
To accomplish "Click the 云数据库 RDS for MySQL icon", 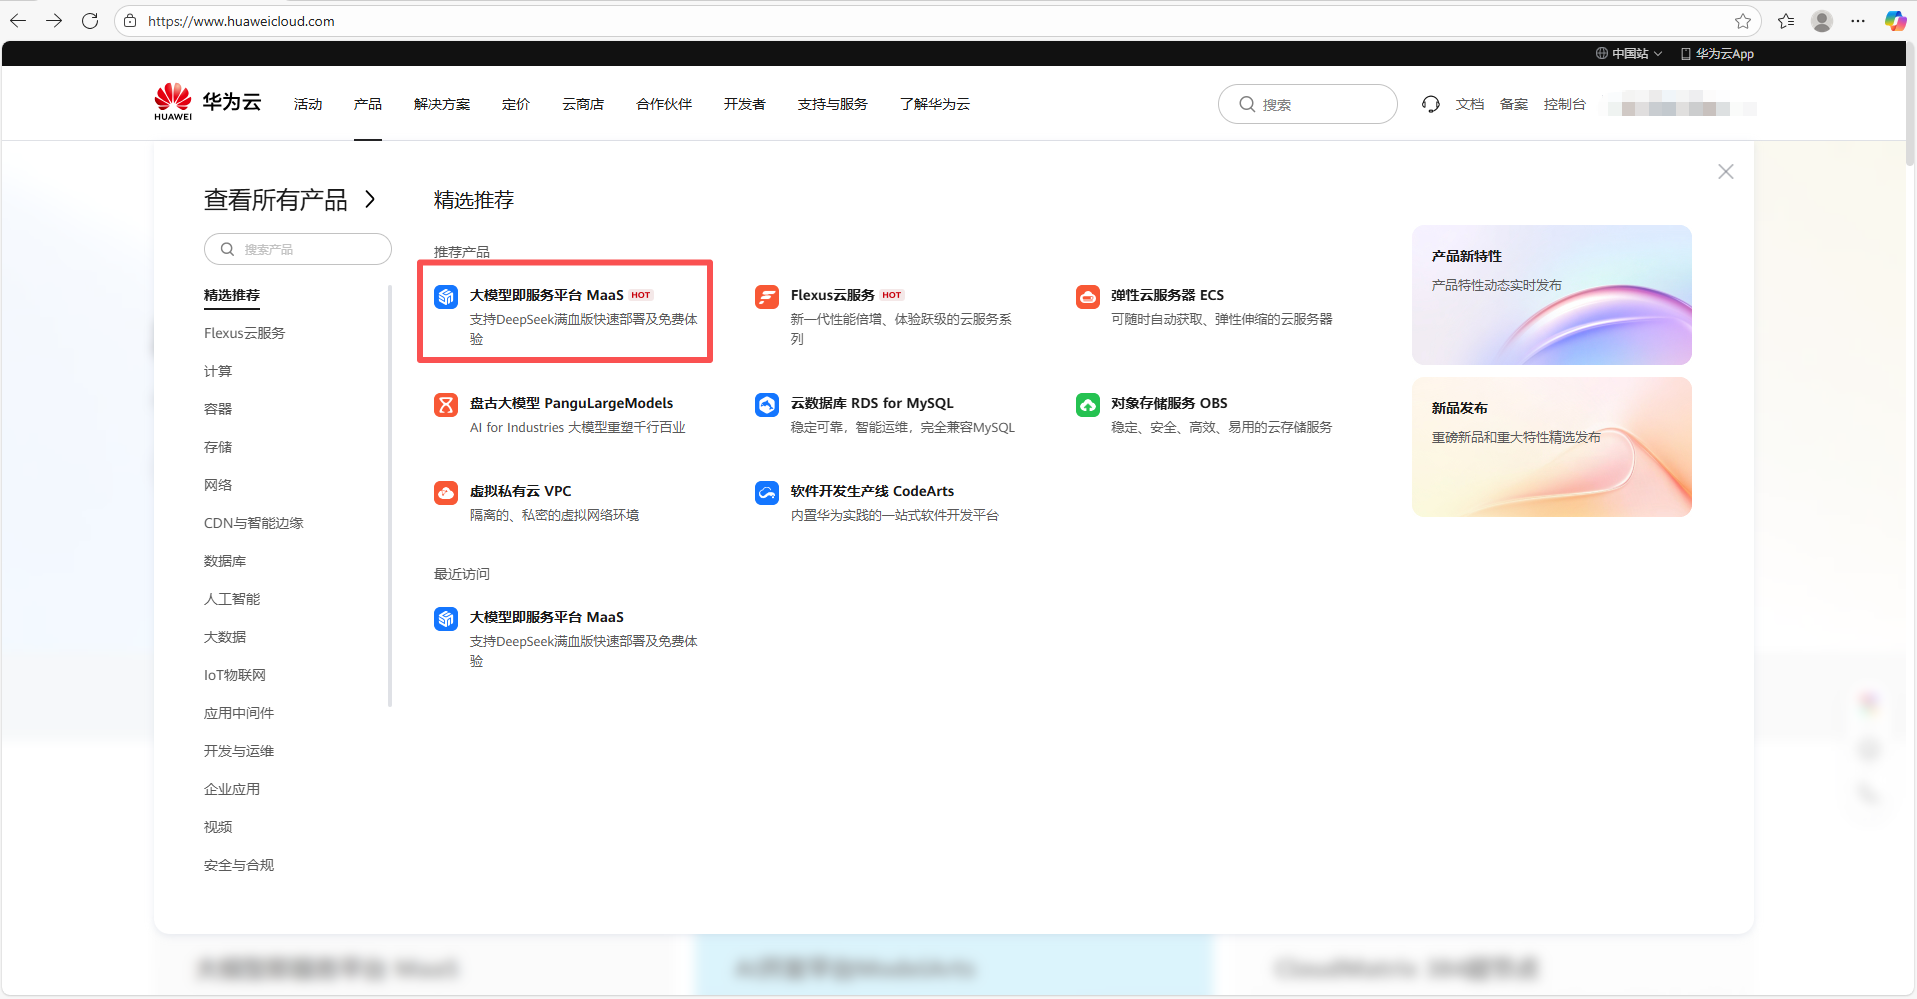I will [767, 404].
